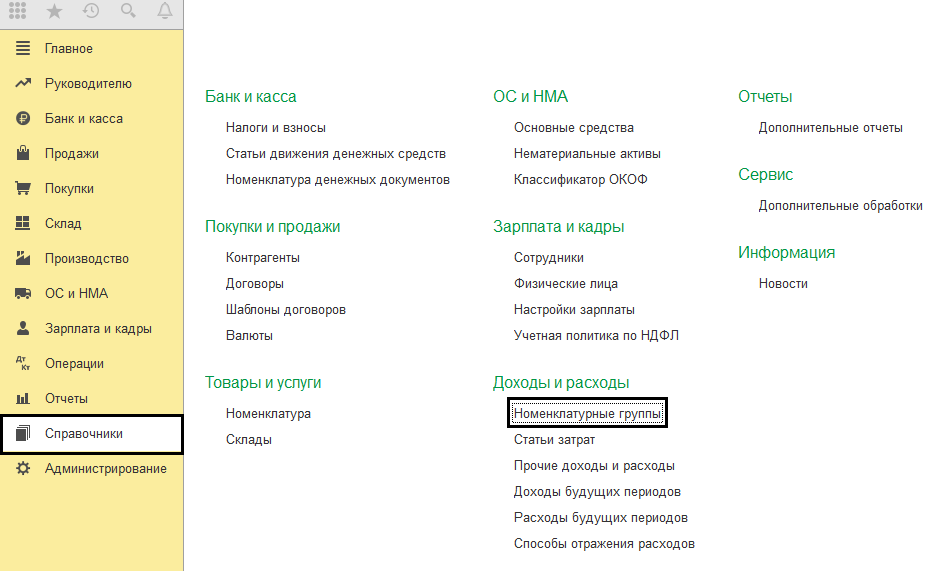
Task: Click the Администрирование gear icon
Action: click(x=23, y=469)
